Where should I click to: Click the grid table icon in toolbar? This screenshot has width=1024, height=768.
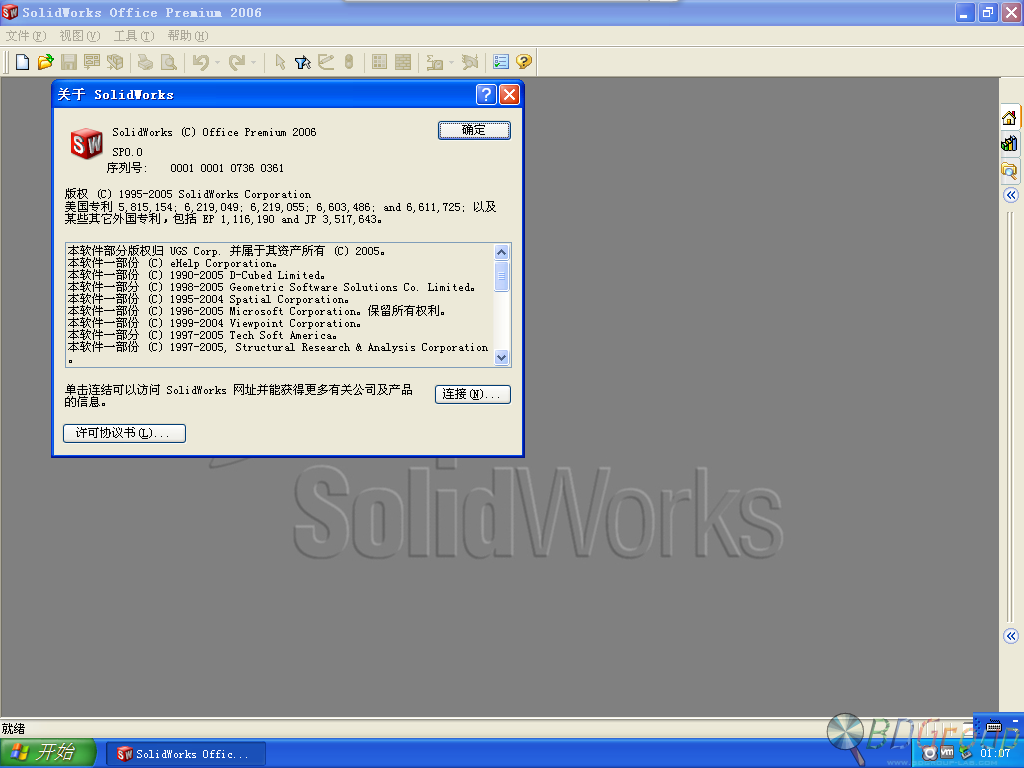[379, 62]
